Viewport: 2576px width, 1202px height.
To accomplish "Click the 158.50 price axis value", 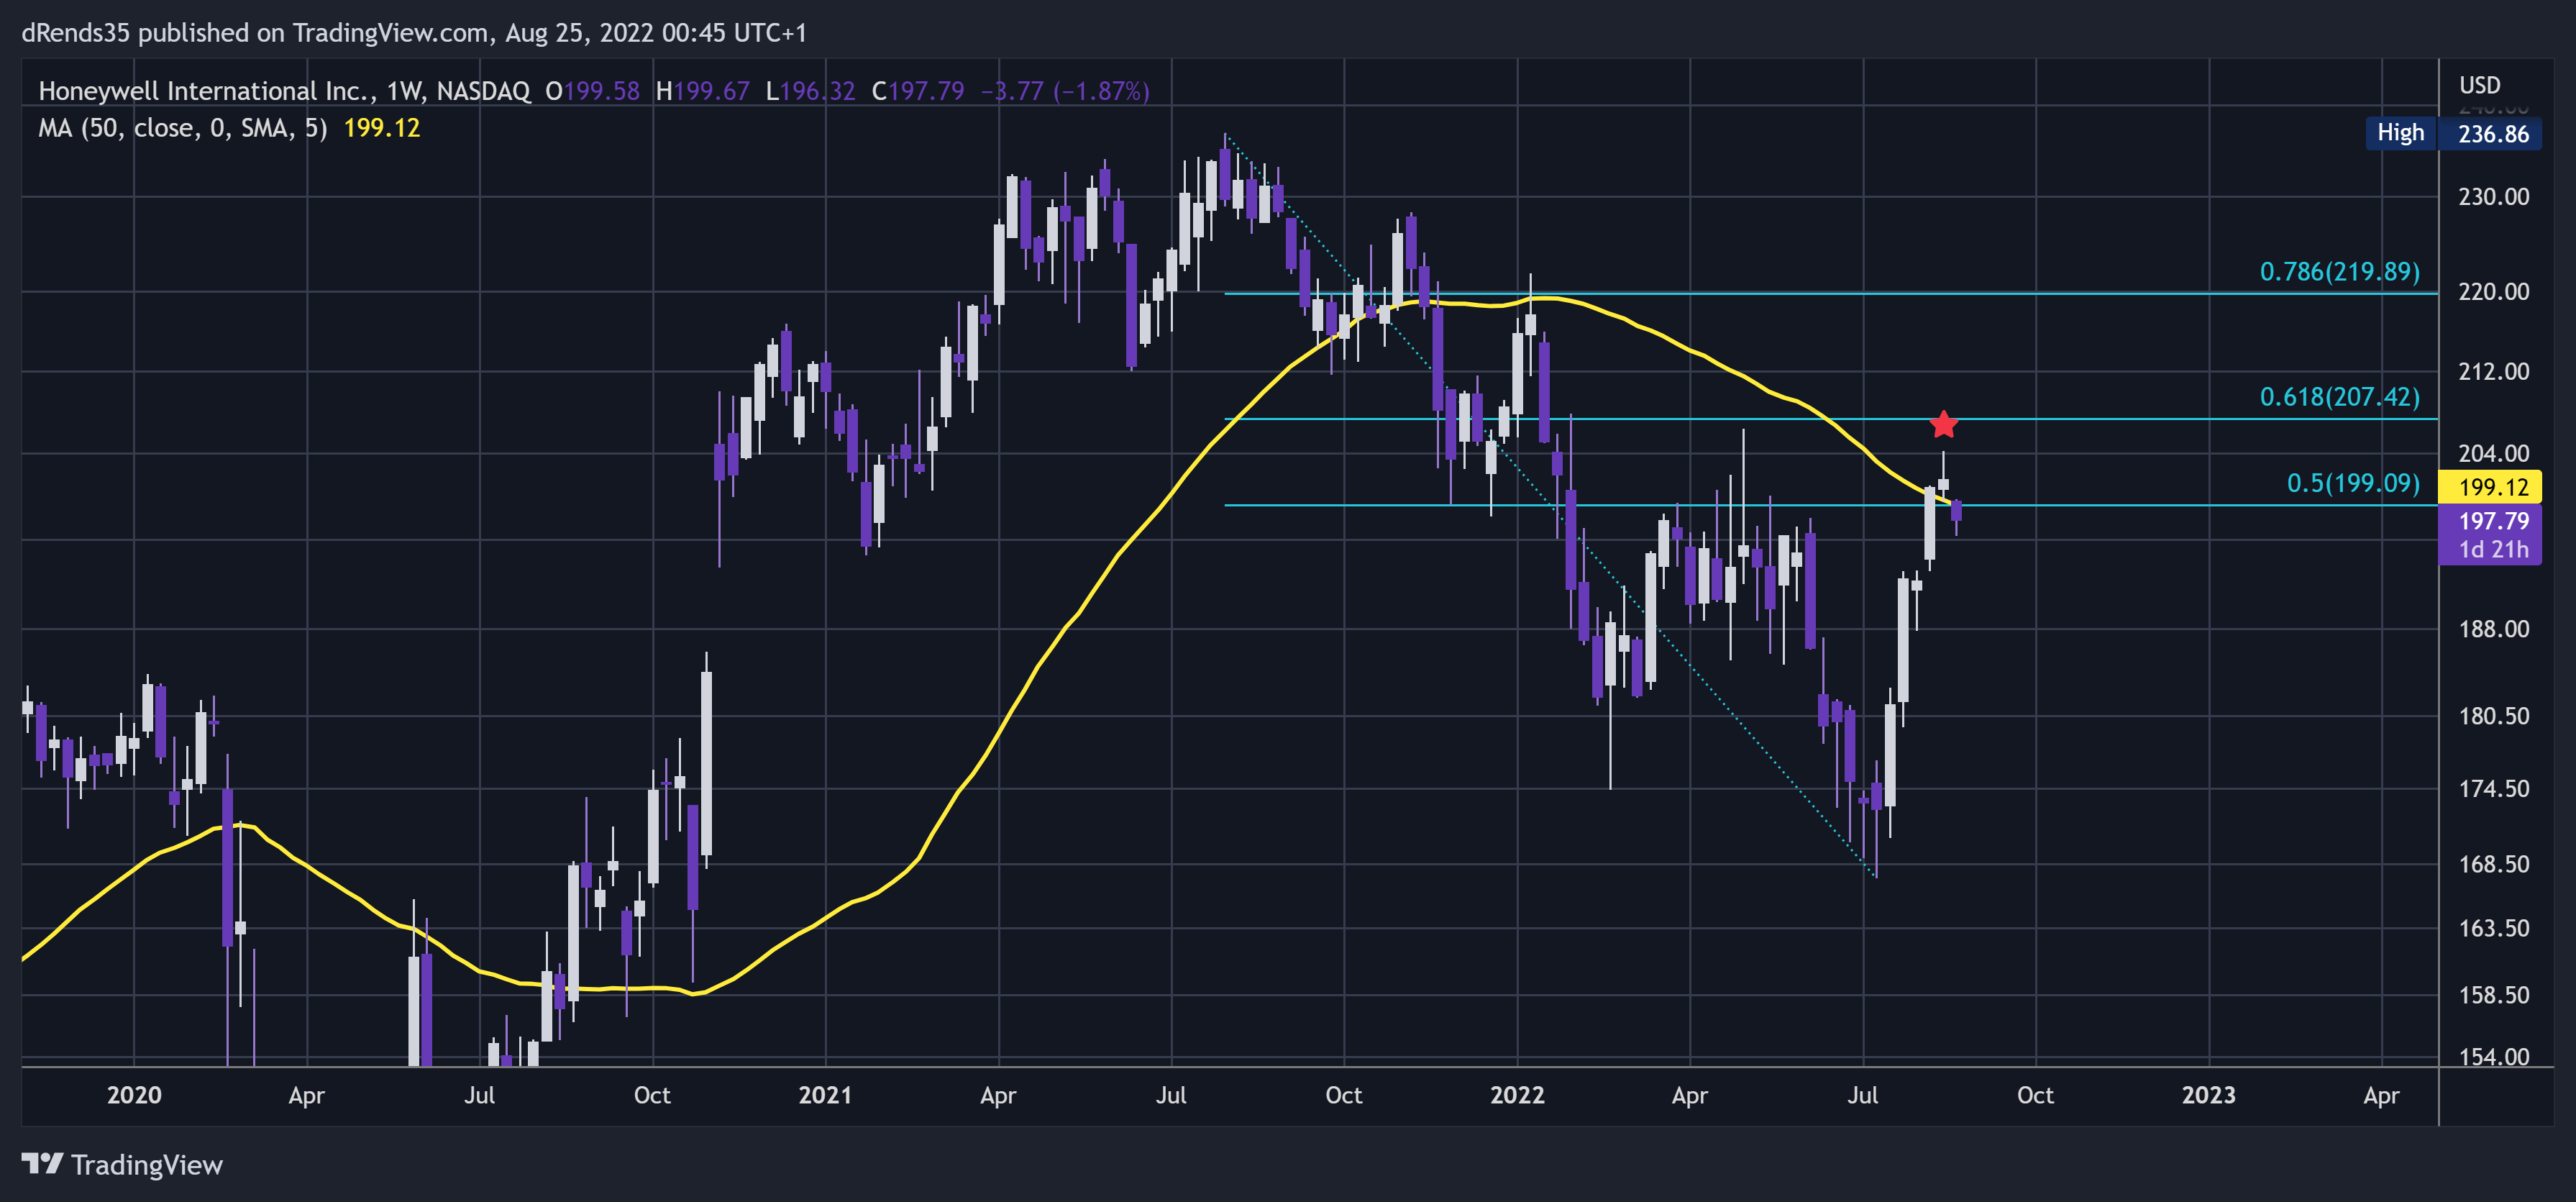I will pos(2493,995).
